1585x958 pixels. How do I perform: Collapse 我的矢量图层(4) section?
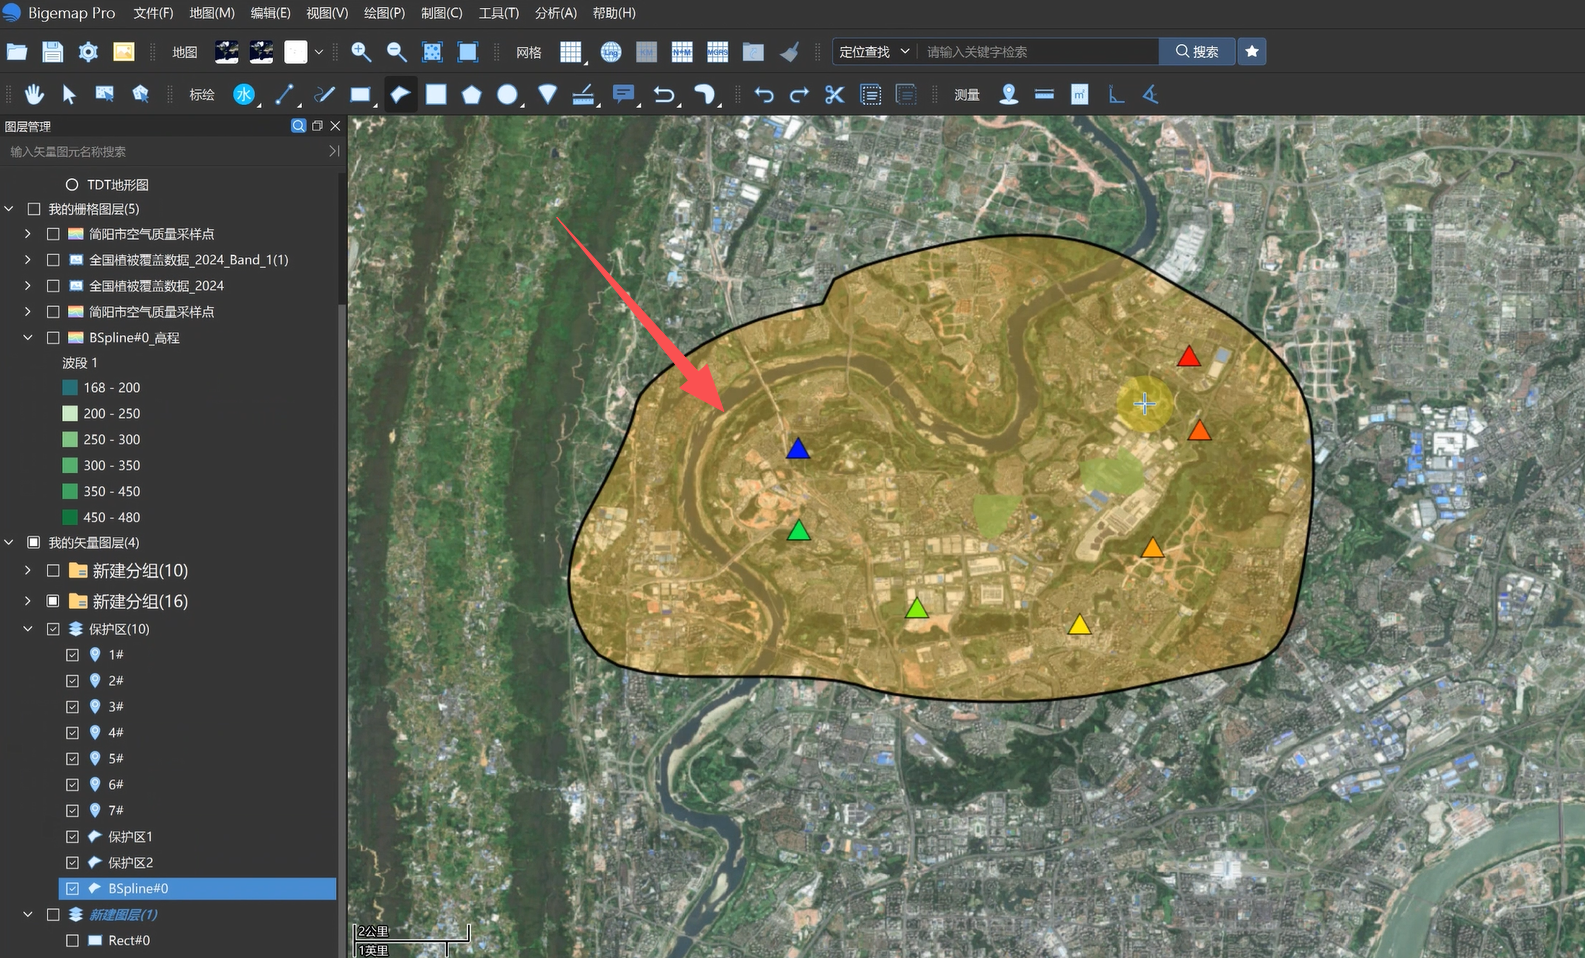click(x=9, y=542)
